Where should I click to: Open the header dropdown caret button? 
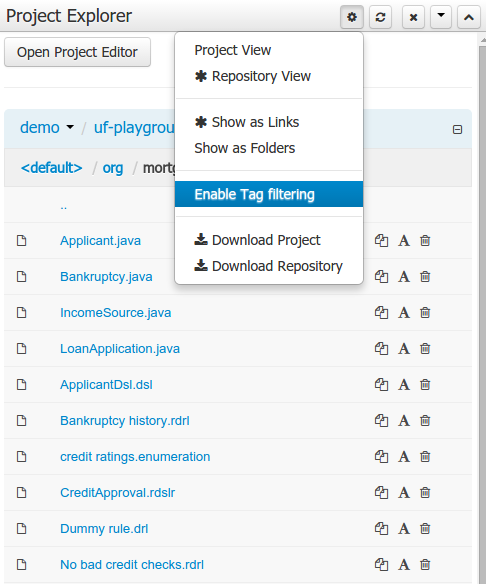(441, 17)
